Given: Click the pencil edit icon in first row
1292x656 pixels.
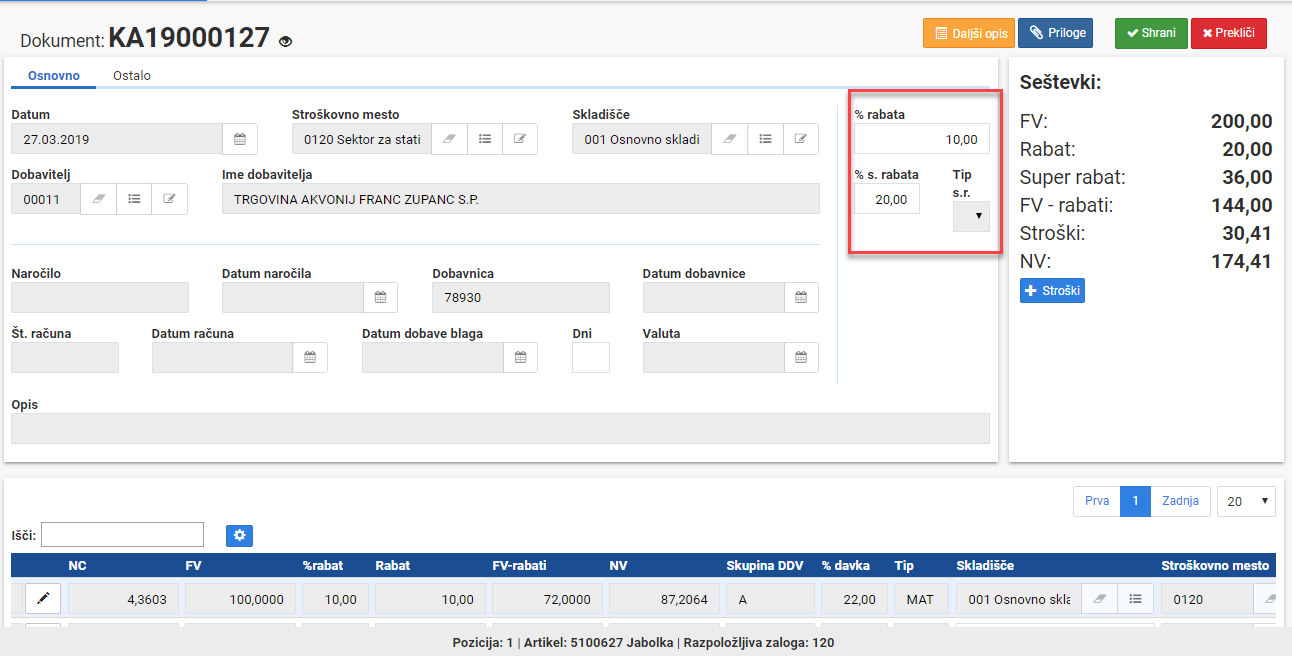Looking at the screenshot, I should coord(43,599).
